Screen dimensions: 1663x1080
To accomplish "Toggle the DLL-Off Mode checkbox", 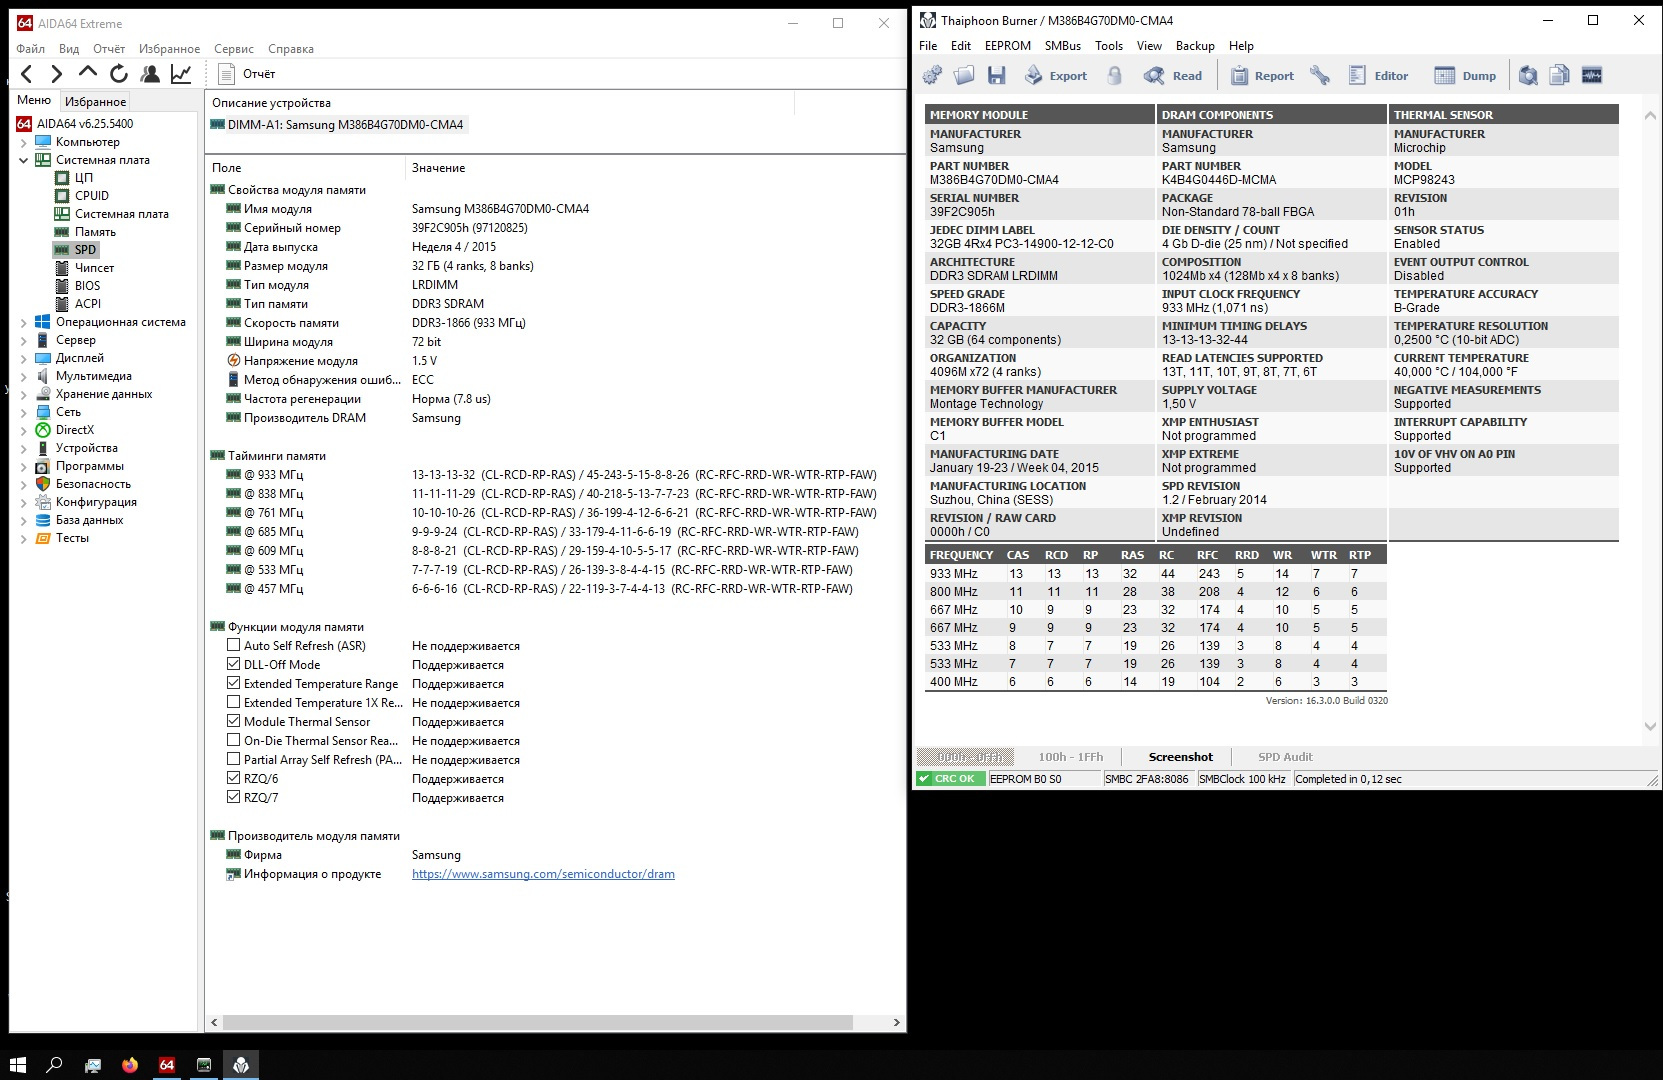I will tap(234, 665).
